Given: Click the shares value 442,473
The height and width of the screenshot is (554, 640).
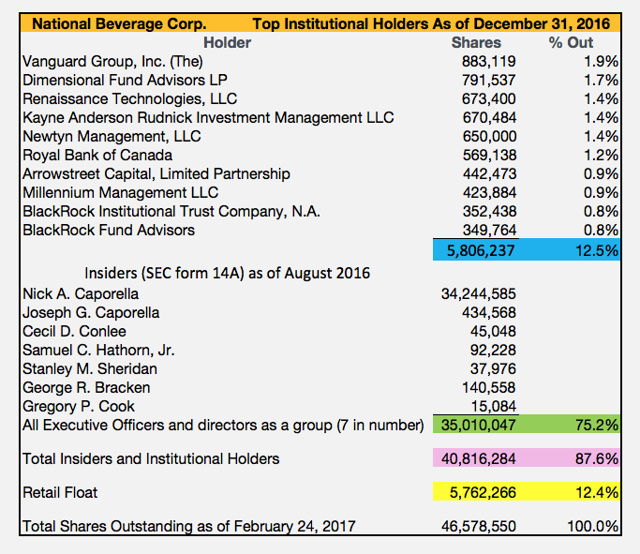Looking at the screenshot, I should click(489, 174).
